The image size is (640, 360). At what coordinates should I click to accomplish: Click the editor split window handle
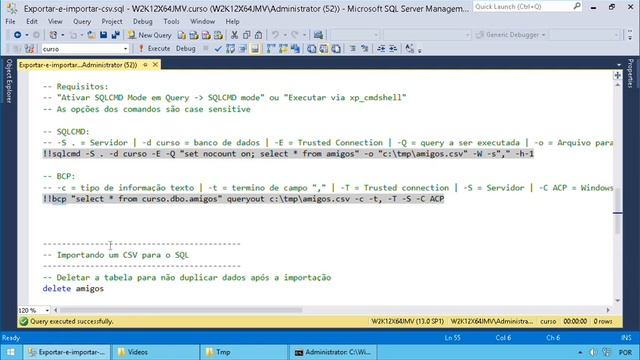click(618, 76)
